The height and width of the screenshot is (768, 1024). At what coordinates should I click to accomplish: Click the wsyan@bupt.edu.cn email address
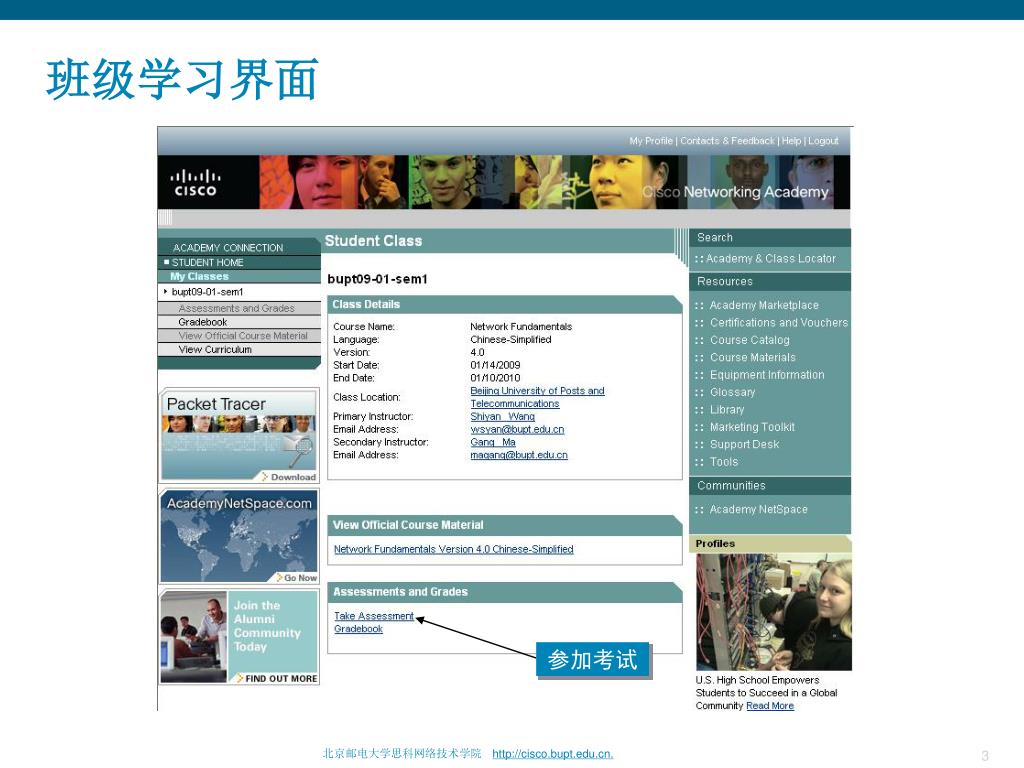517,429
